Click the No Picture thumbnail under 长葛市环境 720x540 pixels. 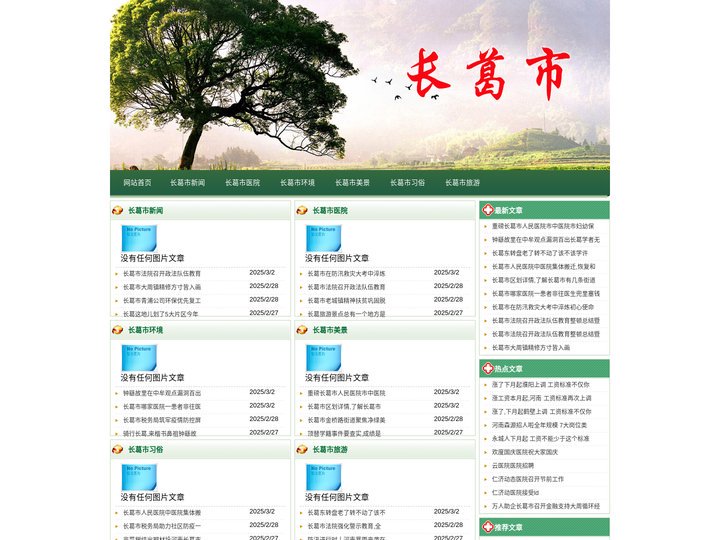click(x=139, y=357)
